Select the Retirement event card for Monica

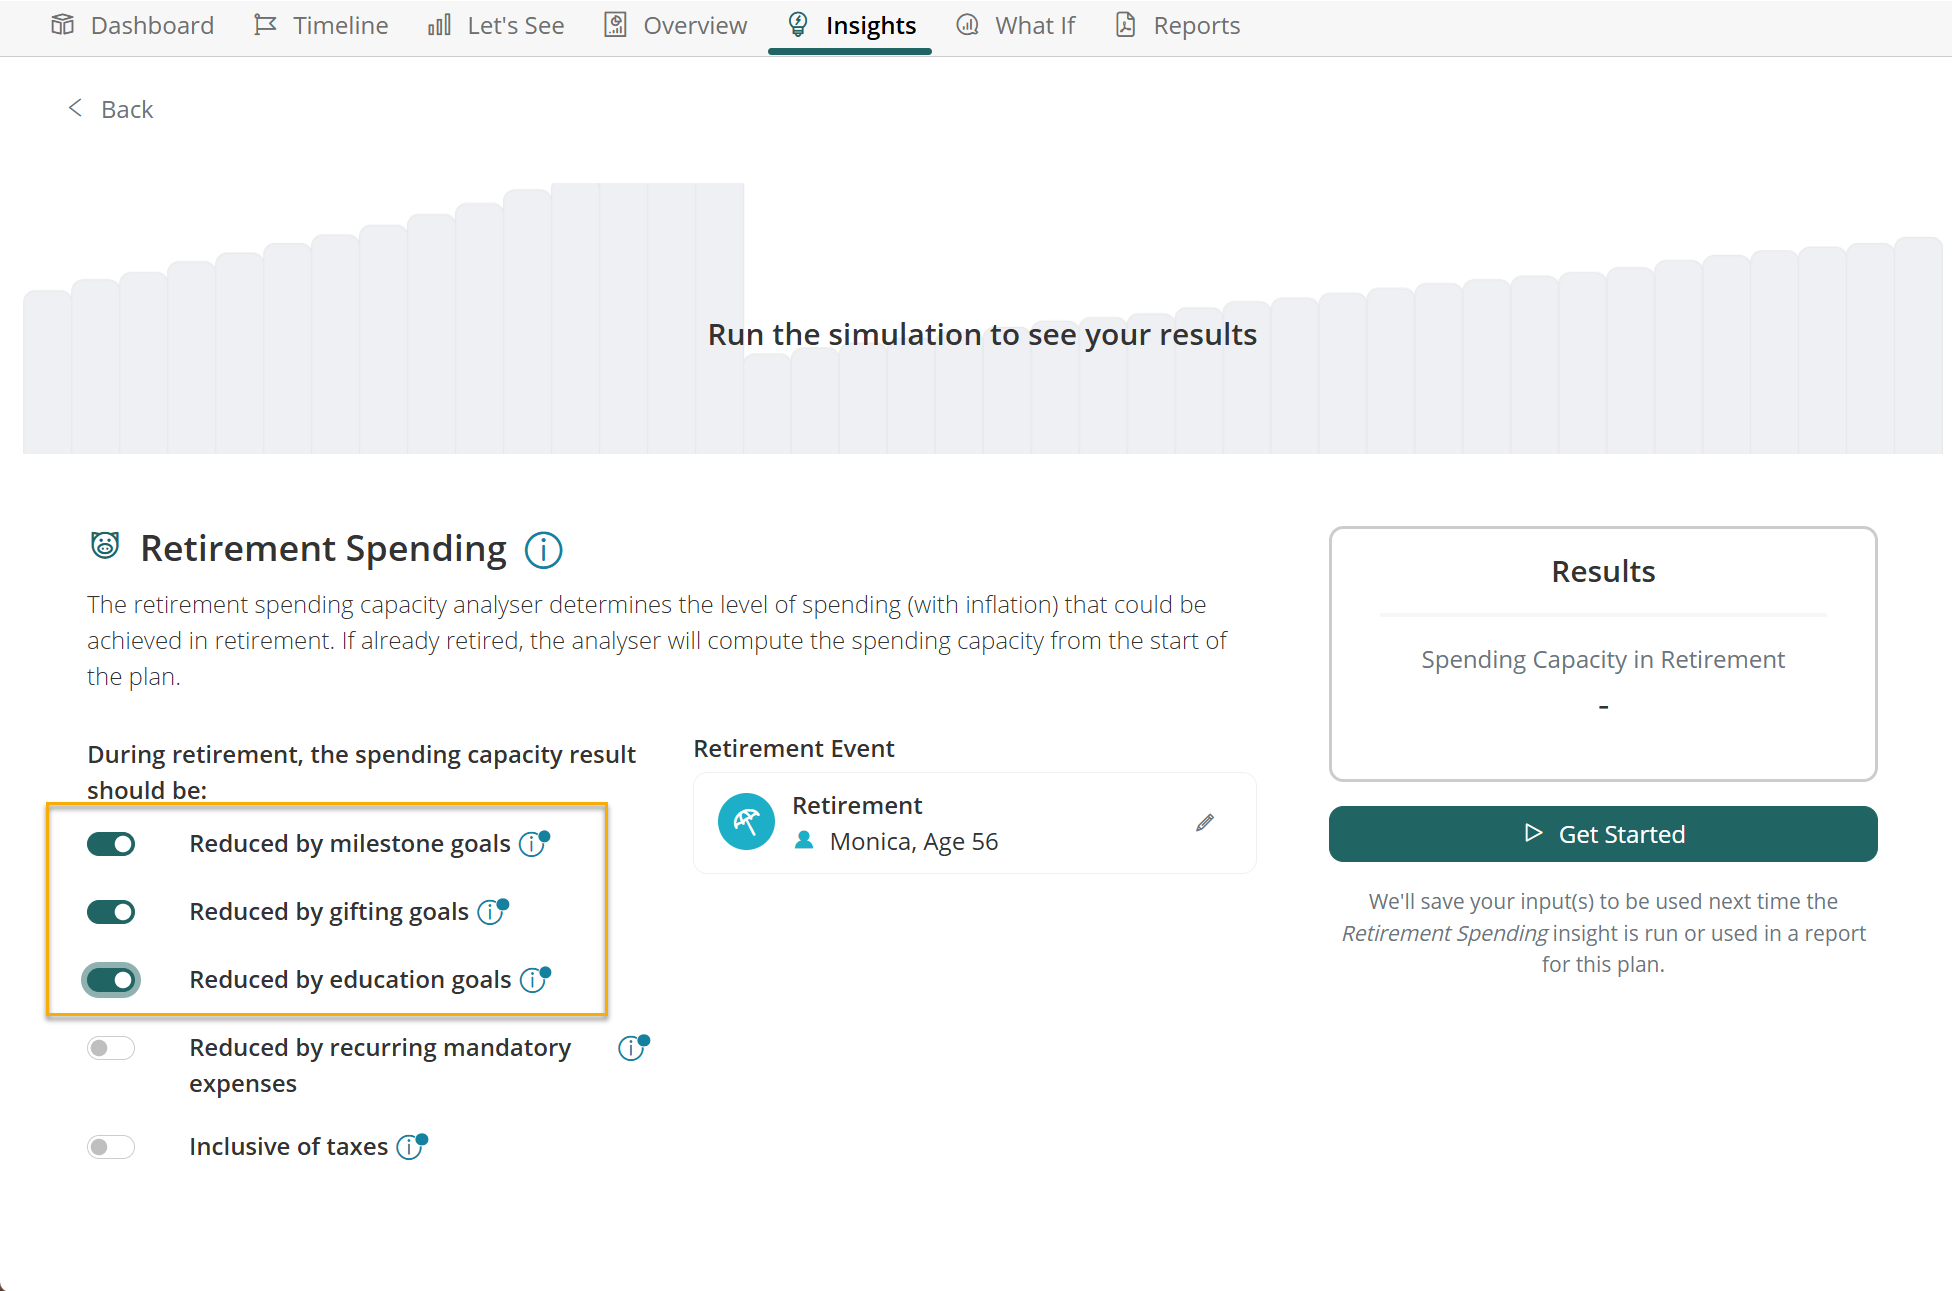(x=974, y=823)
